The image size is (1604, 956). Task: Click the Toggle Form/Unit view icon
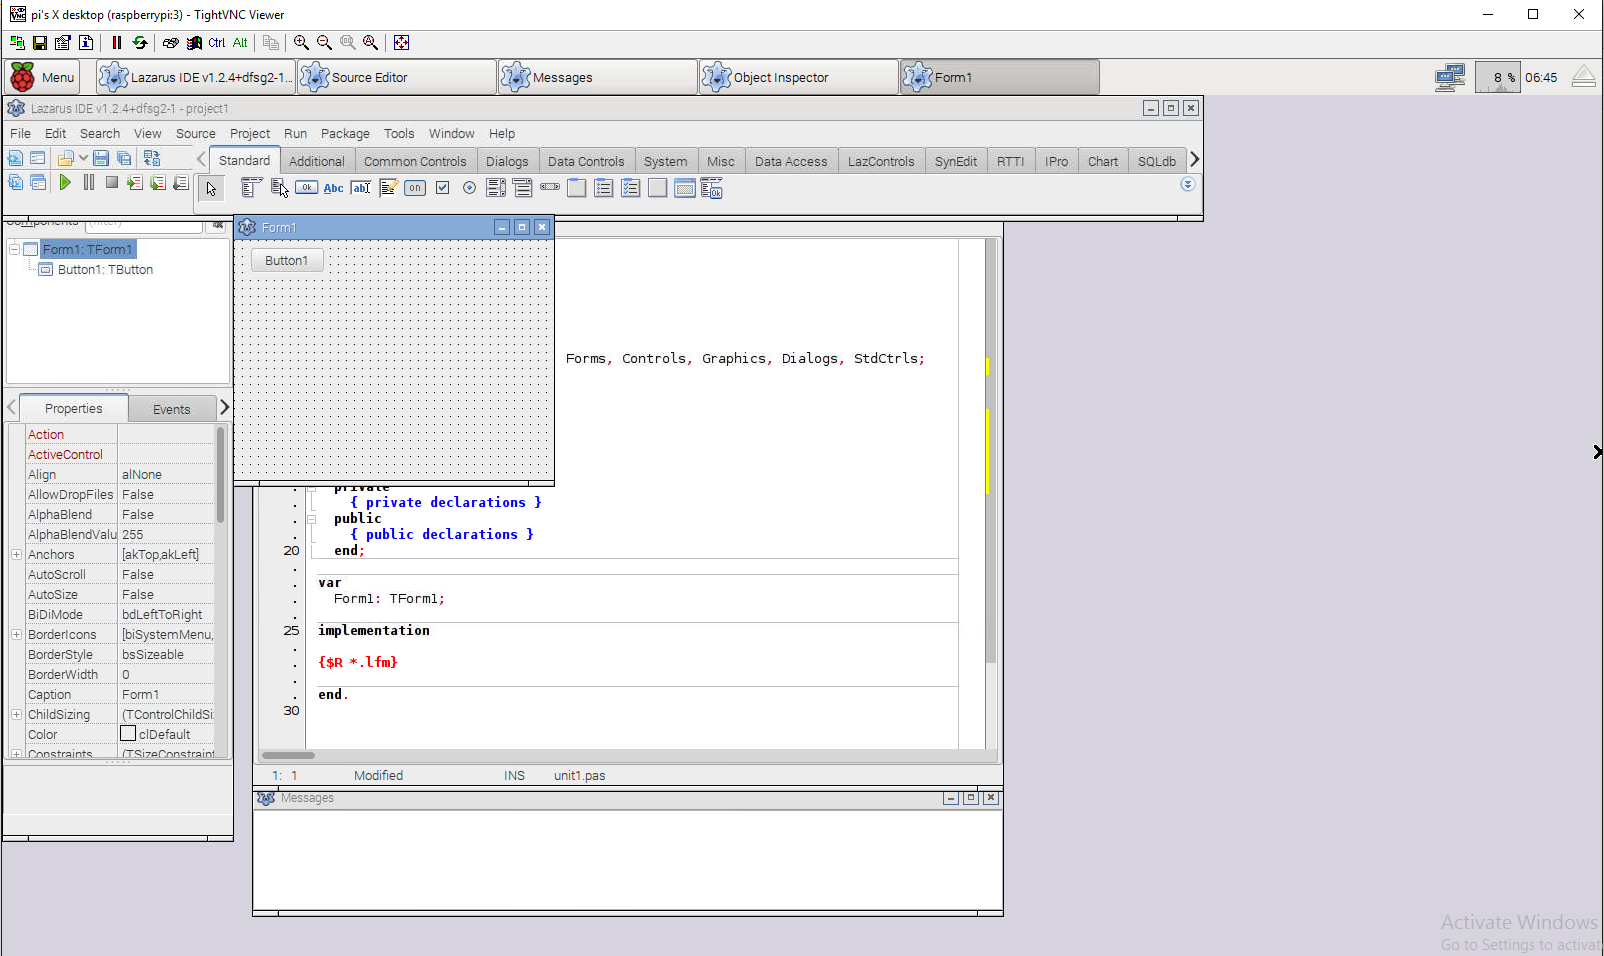pos(152,158)
